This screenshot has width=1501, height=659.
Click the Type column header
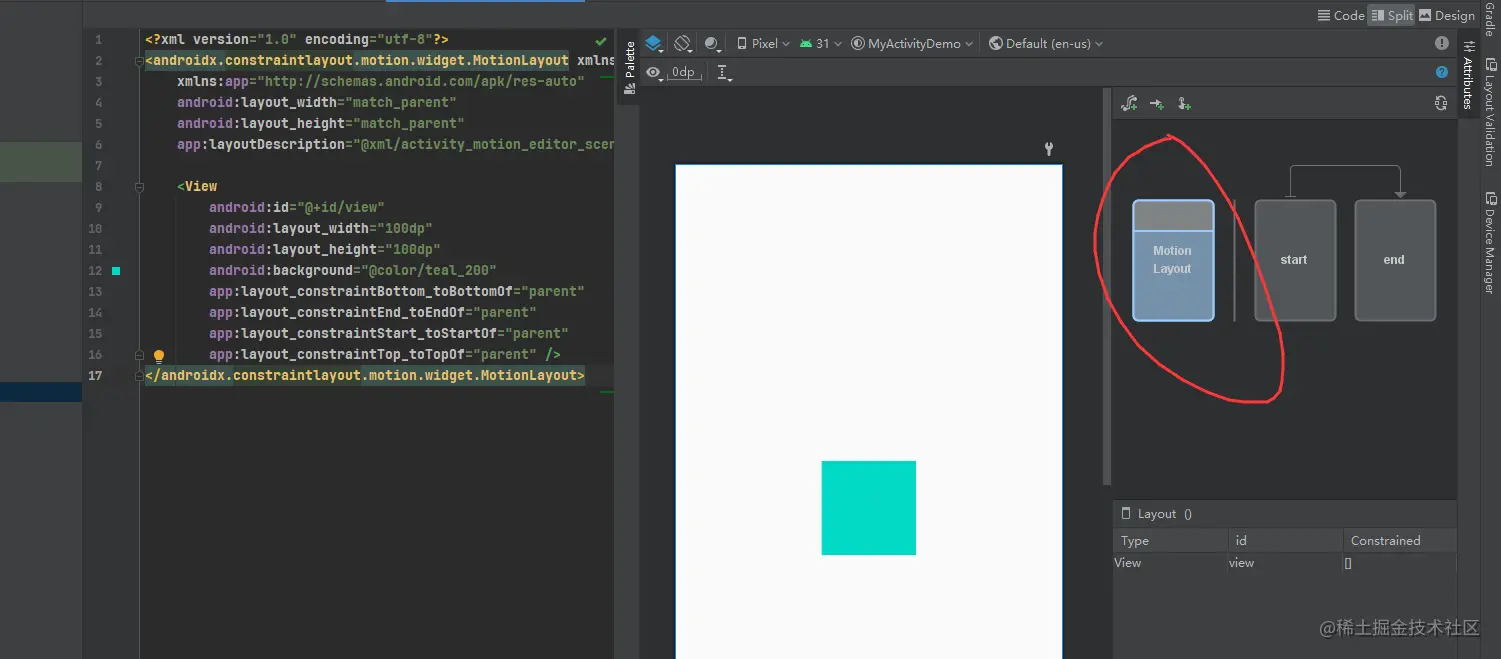[1171, 540]
